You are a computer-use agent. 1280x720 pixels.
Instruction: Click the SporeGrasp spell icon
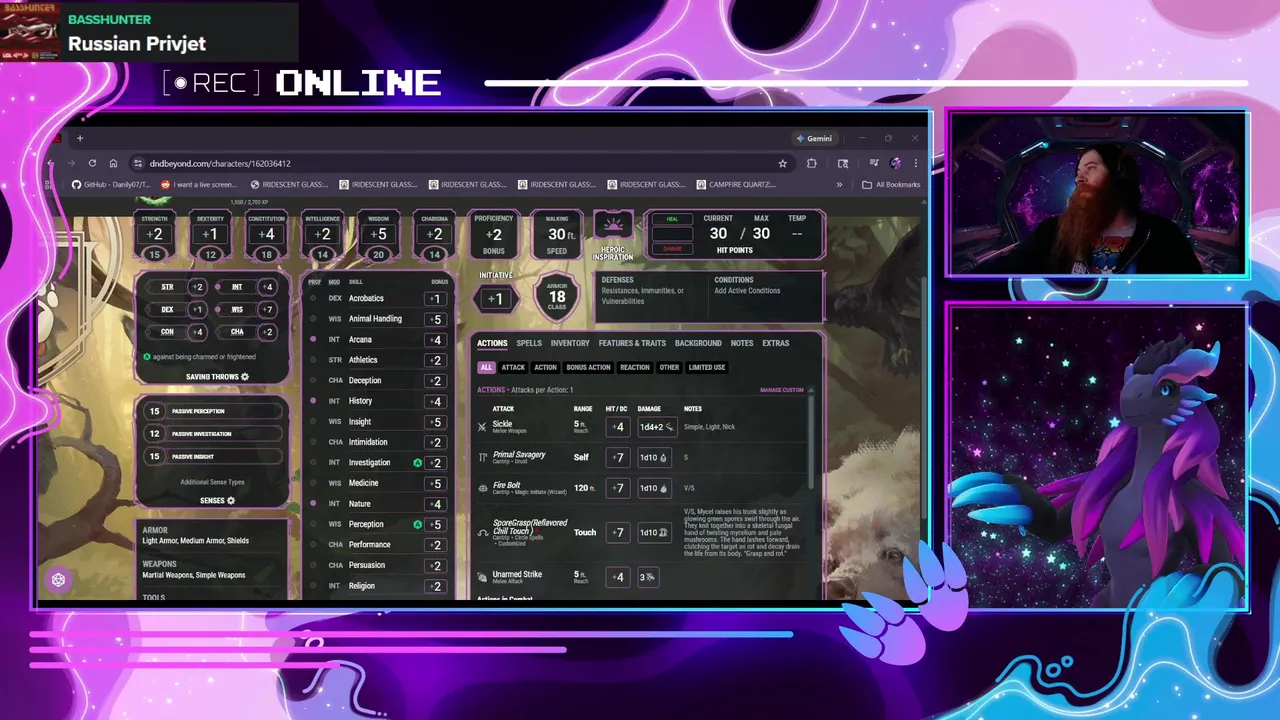coord(483,532)
